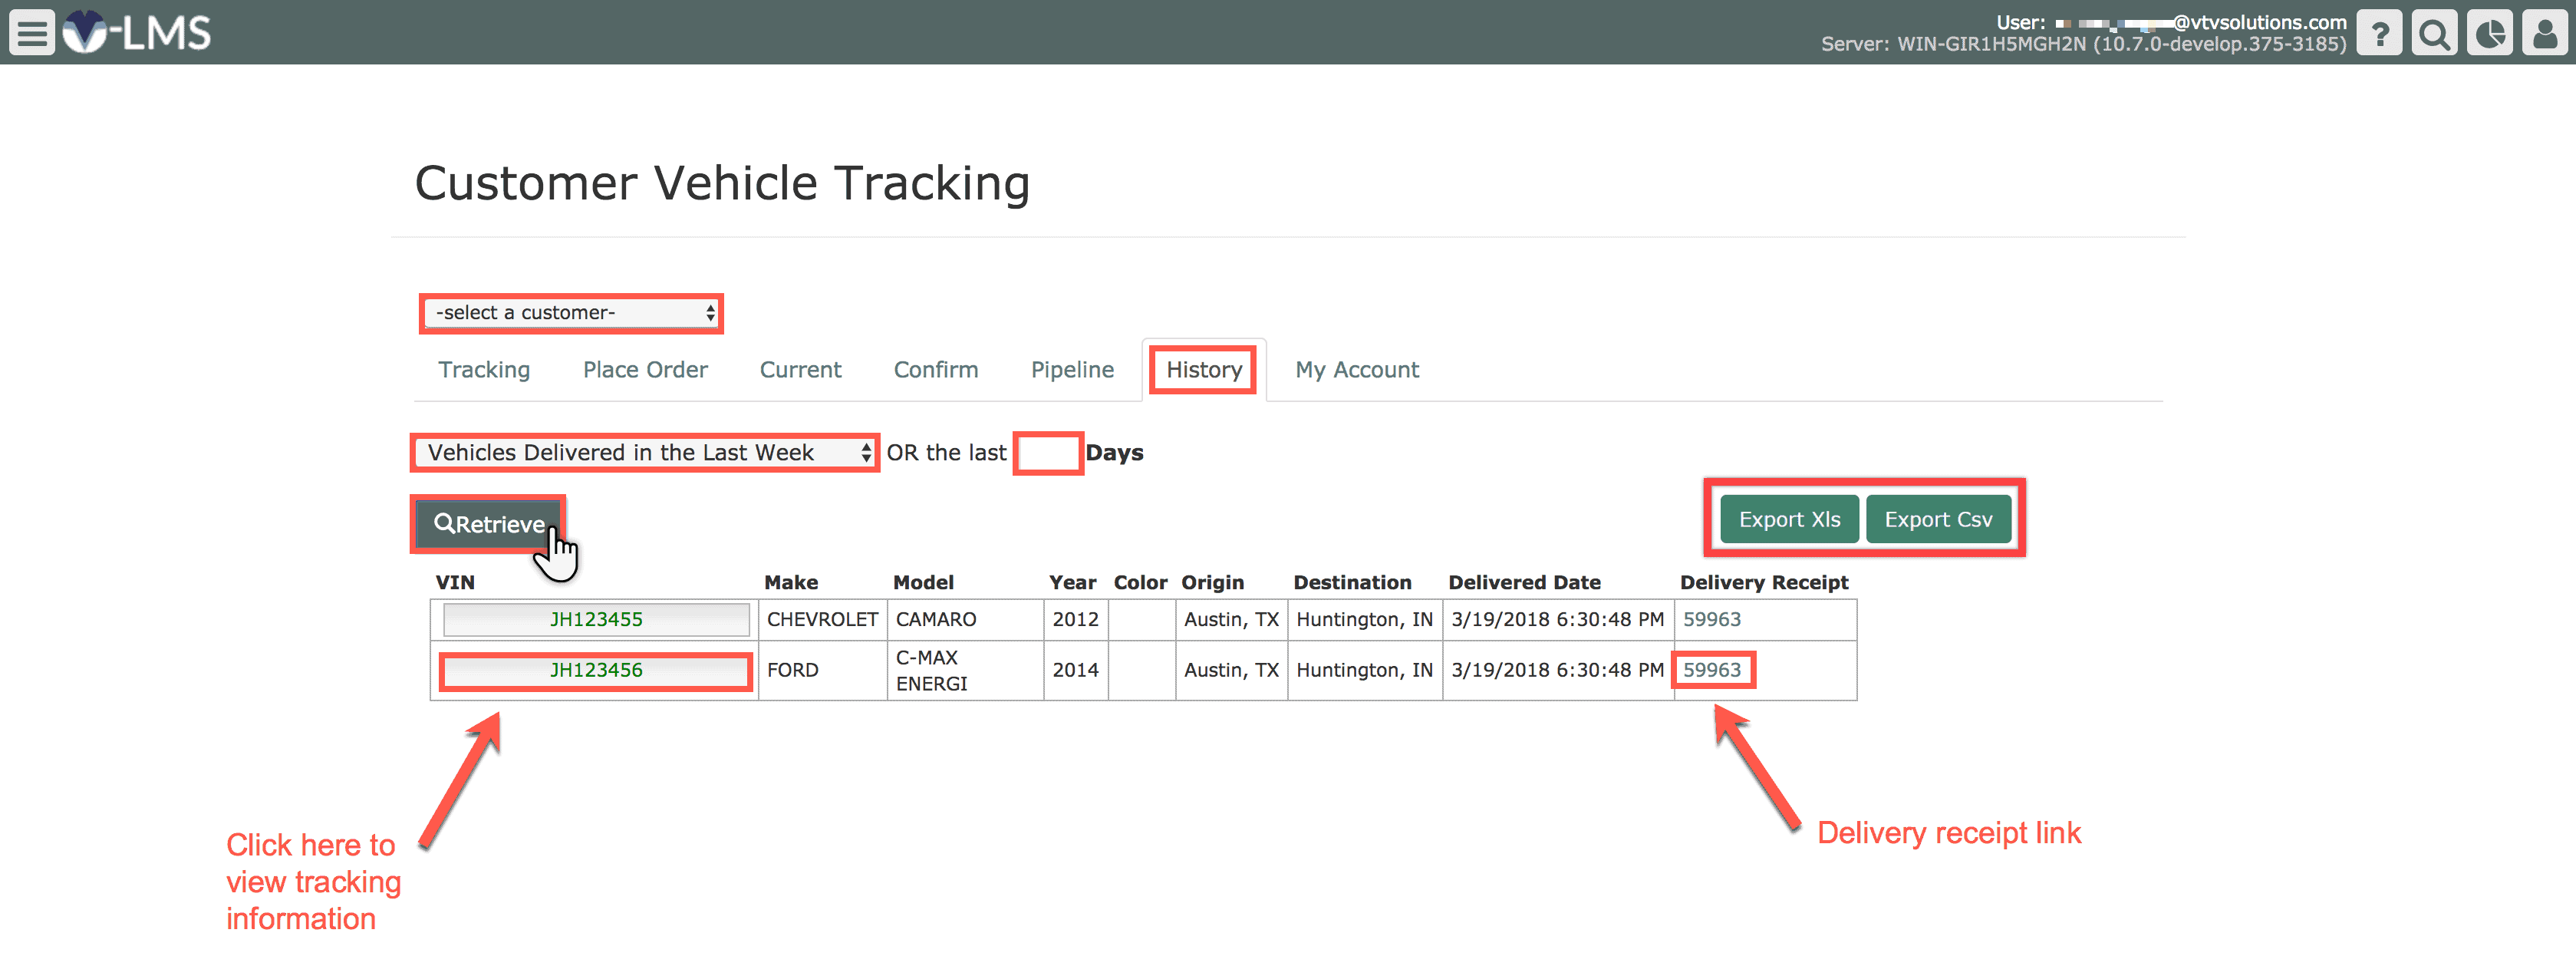
Task: Open tracking for VIN JH123456
Action: click(x=596, y=670)
